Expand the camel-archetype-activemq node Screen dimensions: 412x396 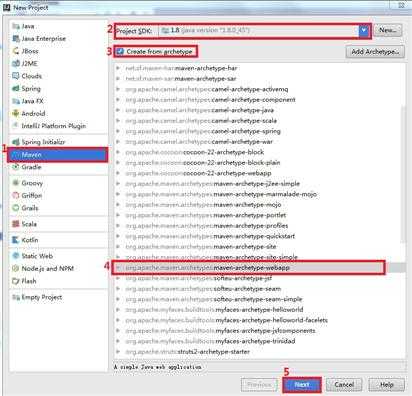(x=118, y=89)
